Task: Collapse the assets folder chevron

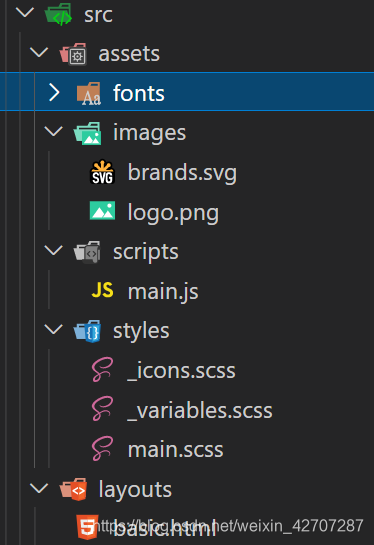Action: tap(39, 52)
